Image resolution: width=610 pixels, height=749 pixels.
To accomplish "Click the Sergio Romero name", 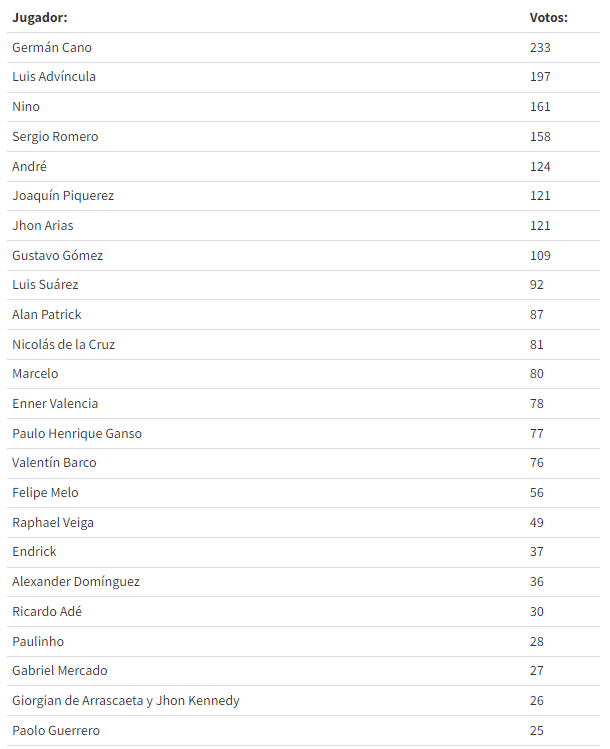I will pyautogui.click(x=55, y=137).
